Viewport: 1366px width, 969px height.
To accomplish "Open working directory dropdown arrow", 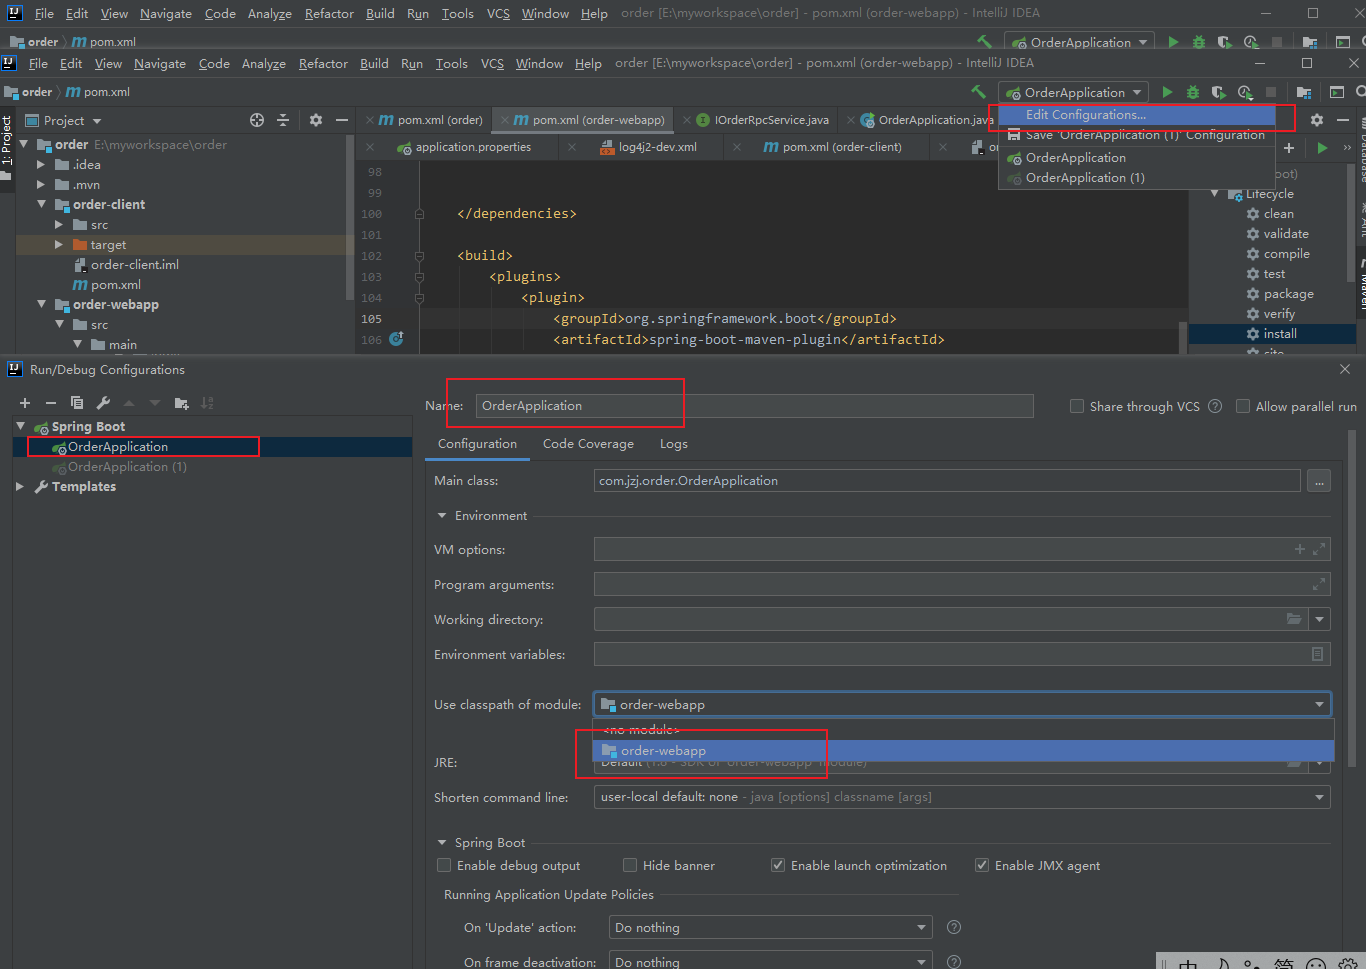I will point(1320,619).
